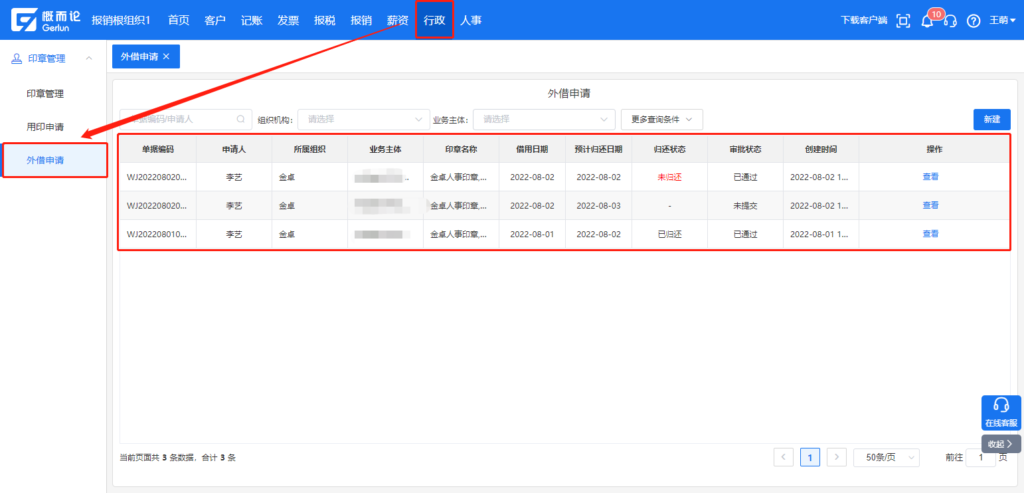This screenshot has width=1024, height=493.
Task: Select page 1 in pagination
Action: [810, 458]
